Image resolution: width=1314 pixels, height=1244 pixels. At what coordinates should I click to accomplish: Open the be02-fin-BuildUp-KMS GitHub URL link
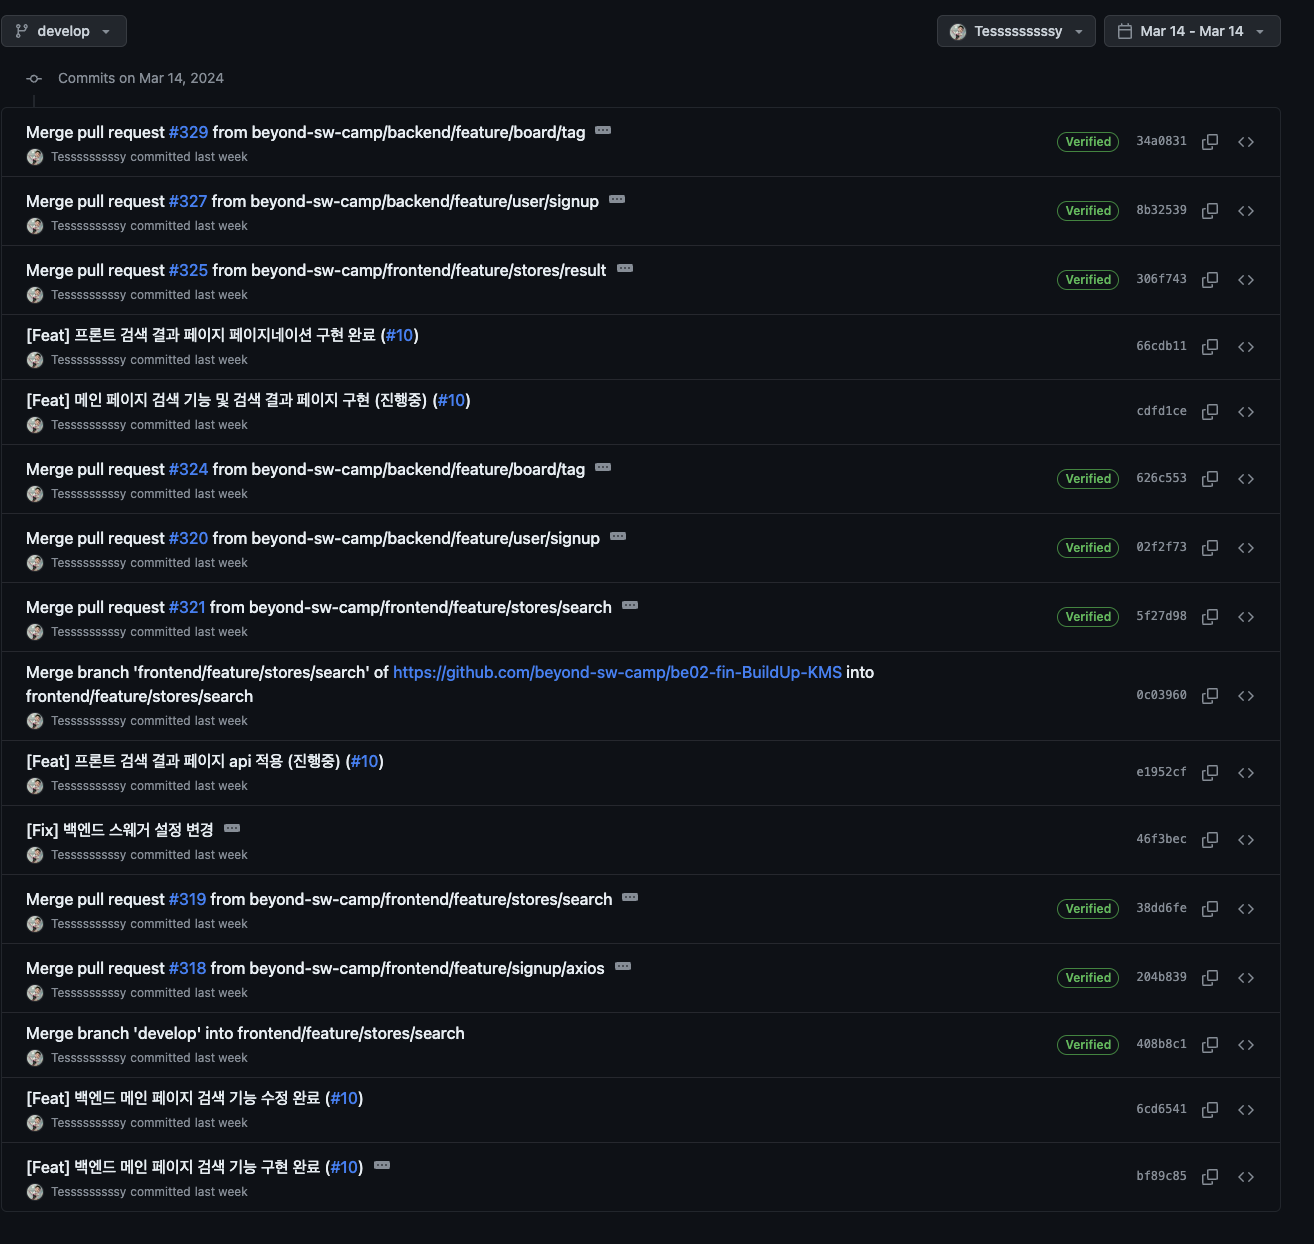tap(617, 672)
